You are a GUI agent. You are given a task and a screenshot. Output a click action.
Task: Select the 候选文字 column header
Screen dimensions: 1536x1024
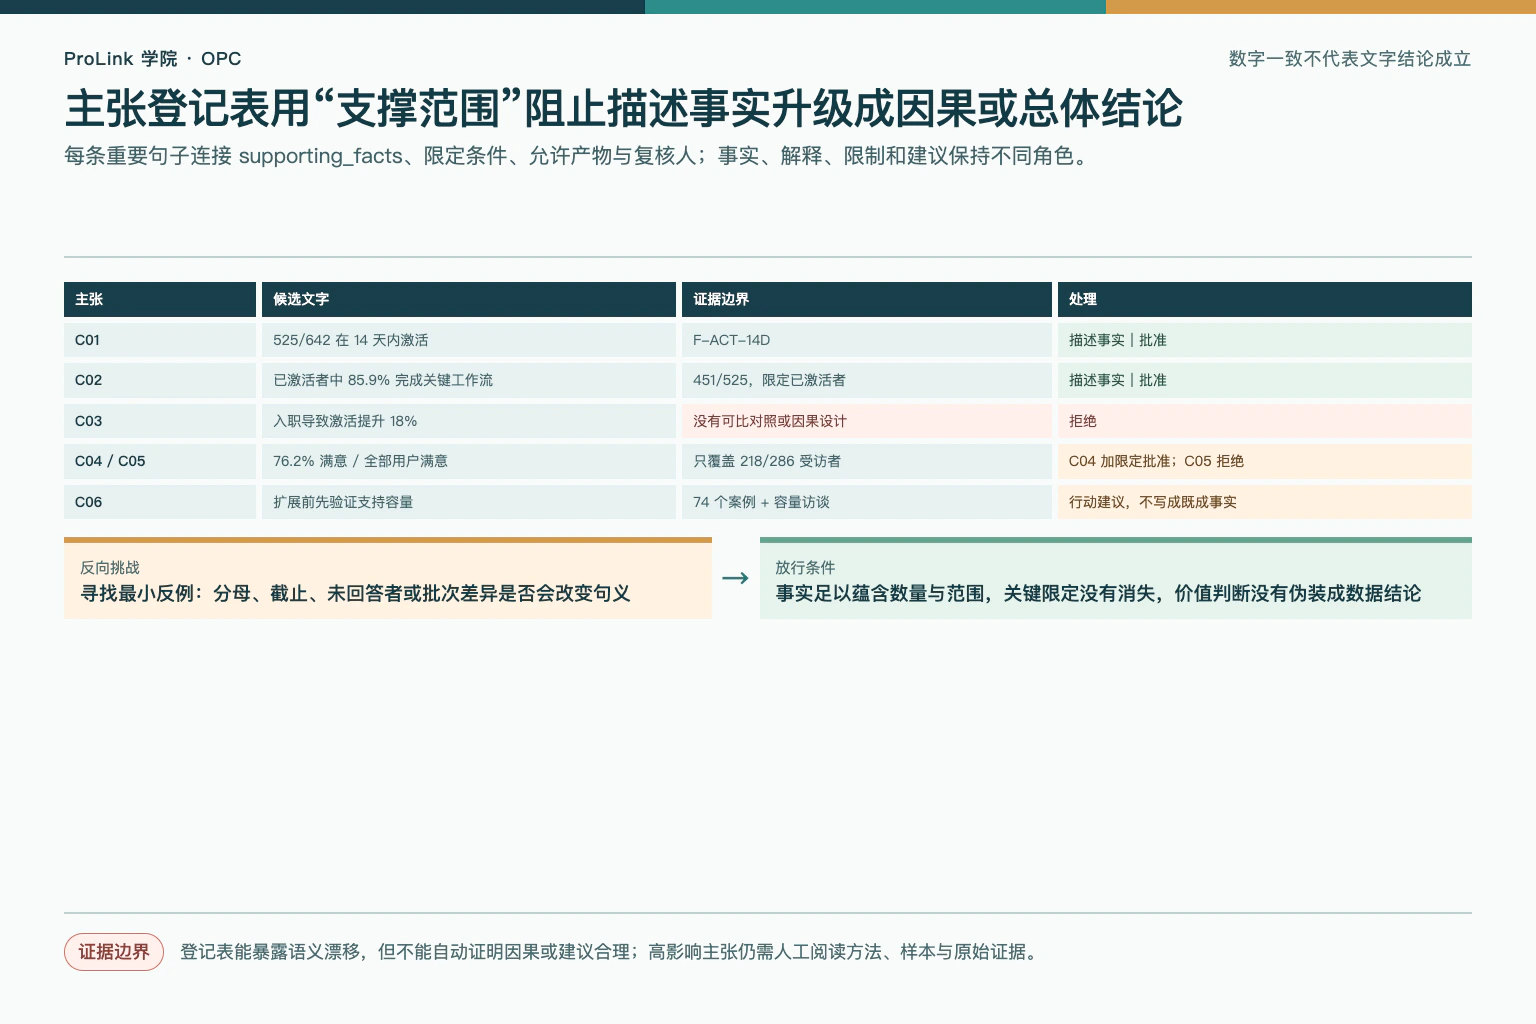click(469, 299)
